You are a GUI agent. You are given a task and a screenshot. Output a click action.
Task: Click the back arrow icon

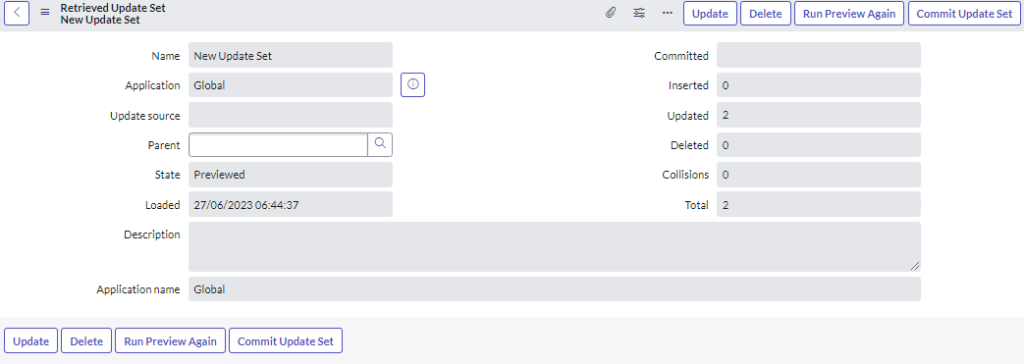coord(17,13)
